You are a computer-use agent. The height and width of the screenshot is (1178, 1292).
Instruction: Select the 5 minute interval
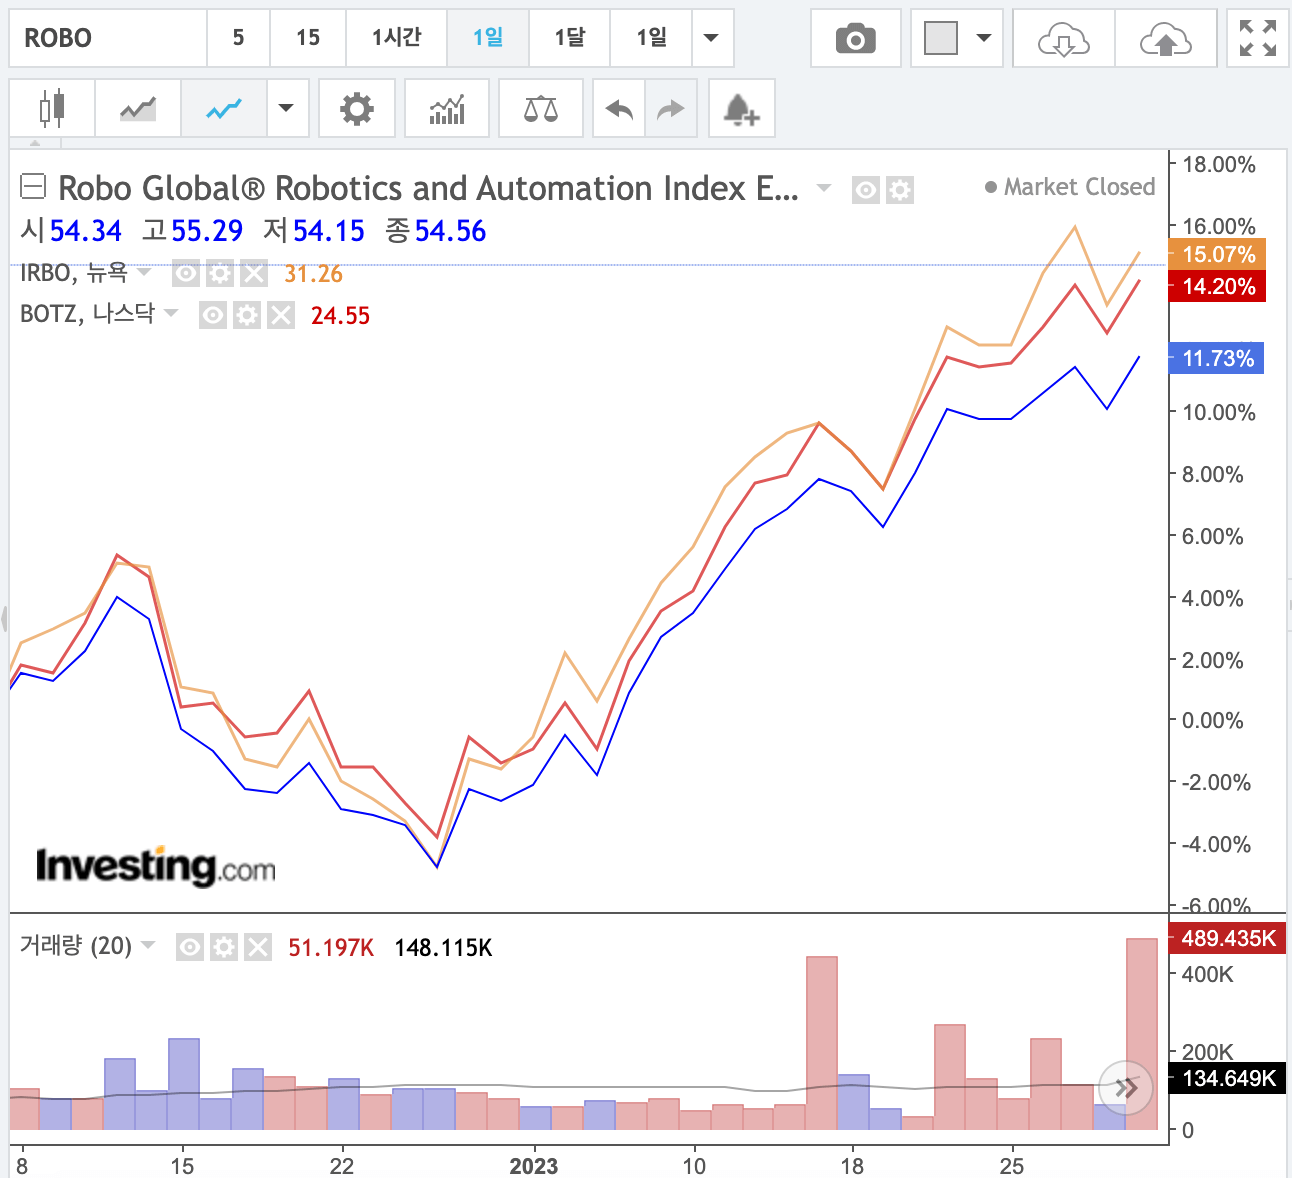pos(238,38)
